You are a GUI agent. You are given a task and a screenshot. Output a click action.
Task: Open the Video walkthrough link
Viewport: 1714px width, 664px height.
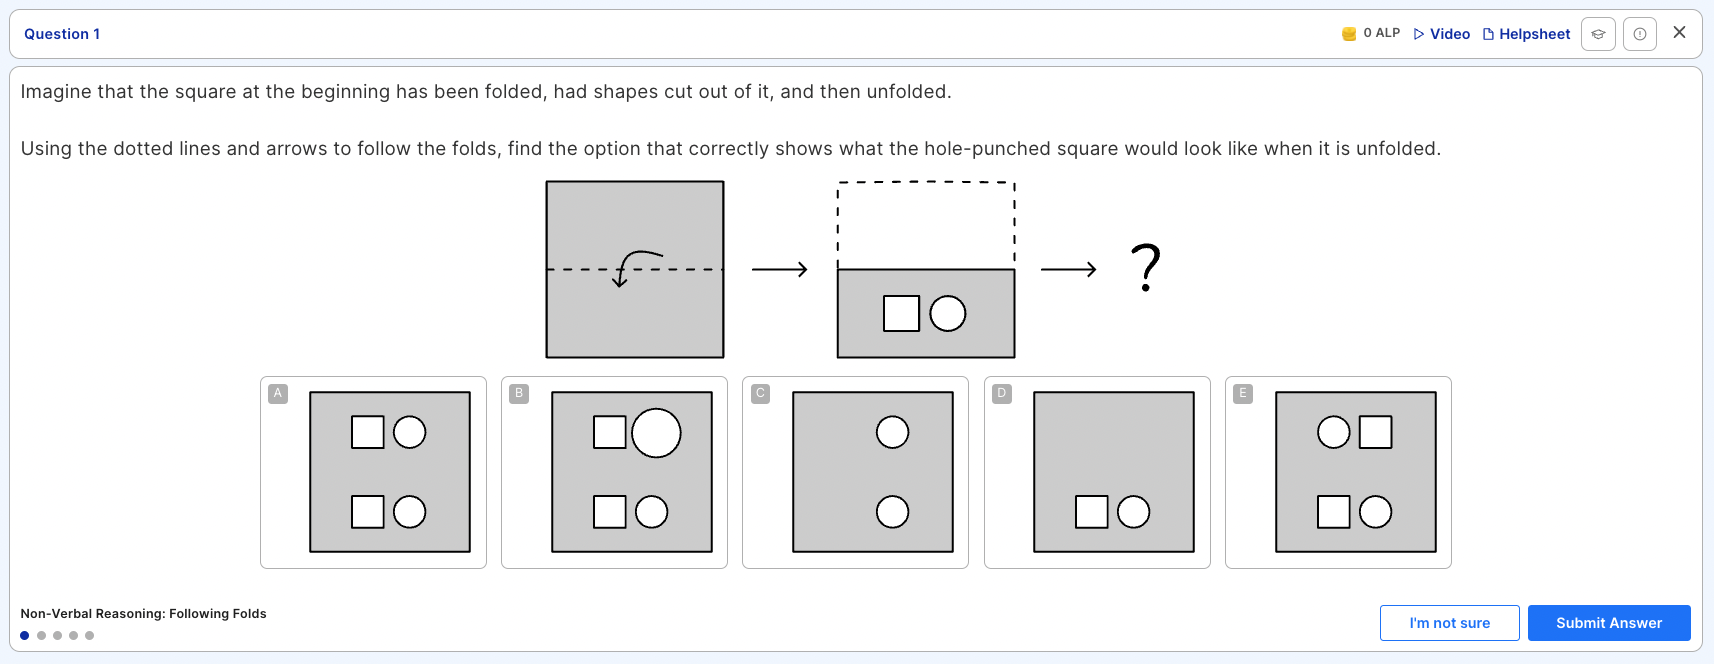[1442, 34]
